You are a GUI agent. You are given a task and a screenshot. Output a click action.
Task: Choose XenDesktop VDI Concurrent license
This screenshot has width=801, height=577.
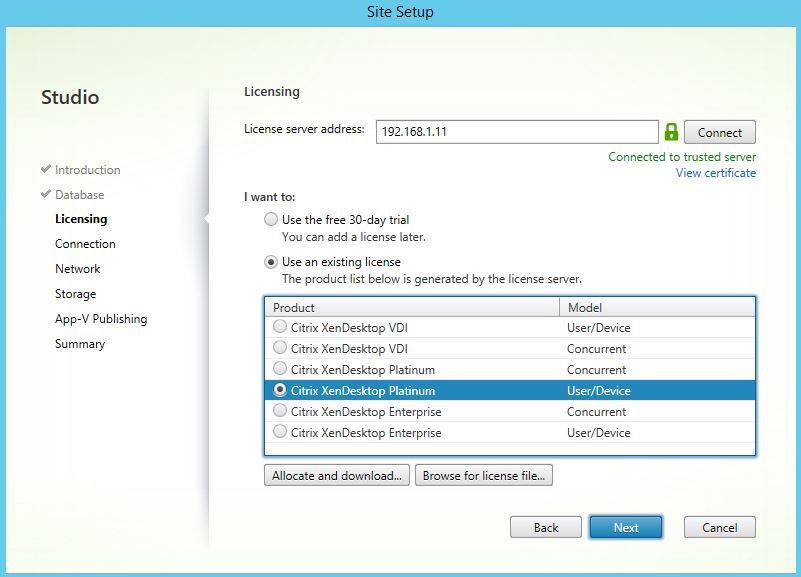click(280, 348)
